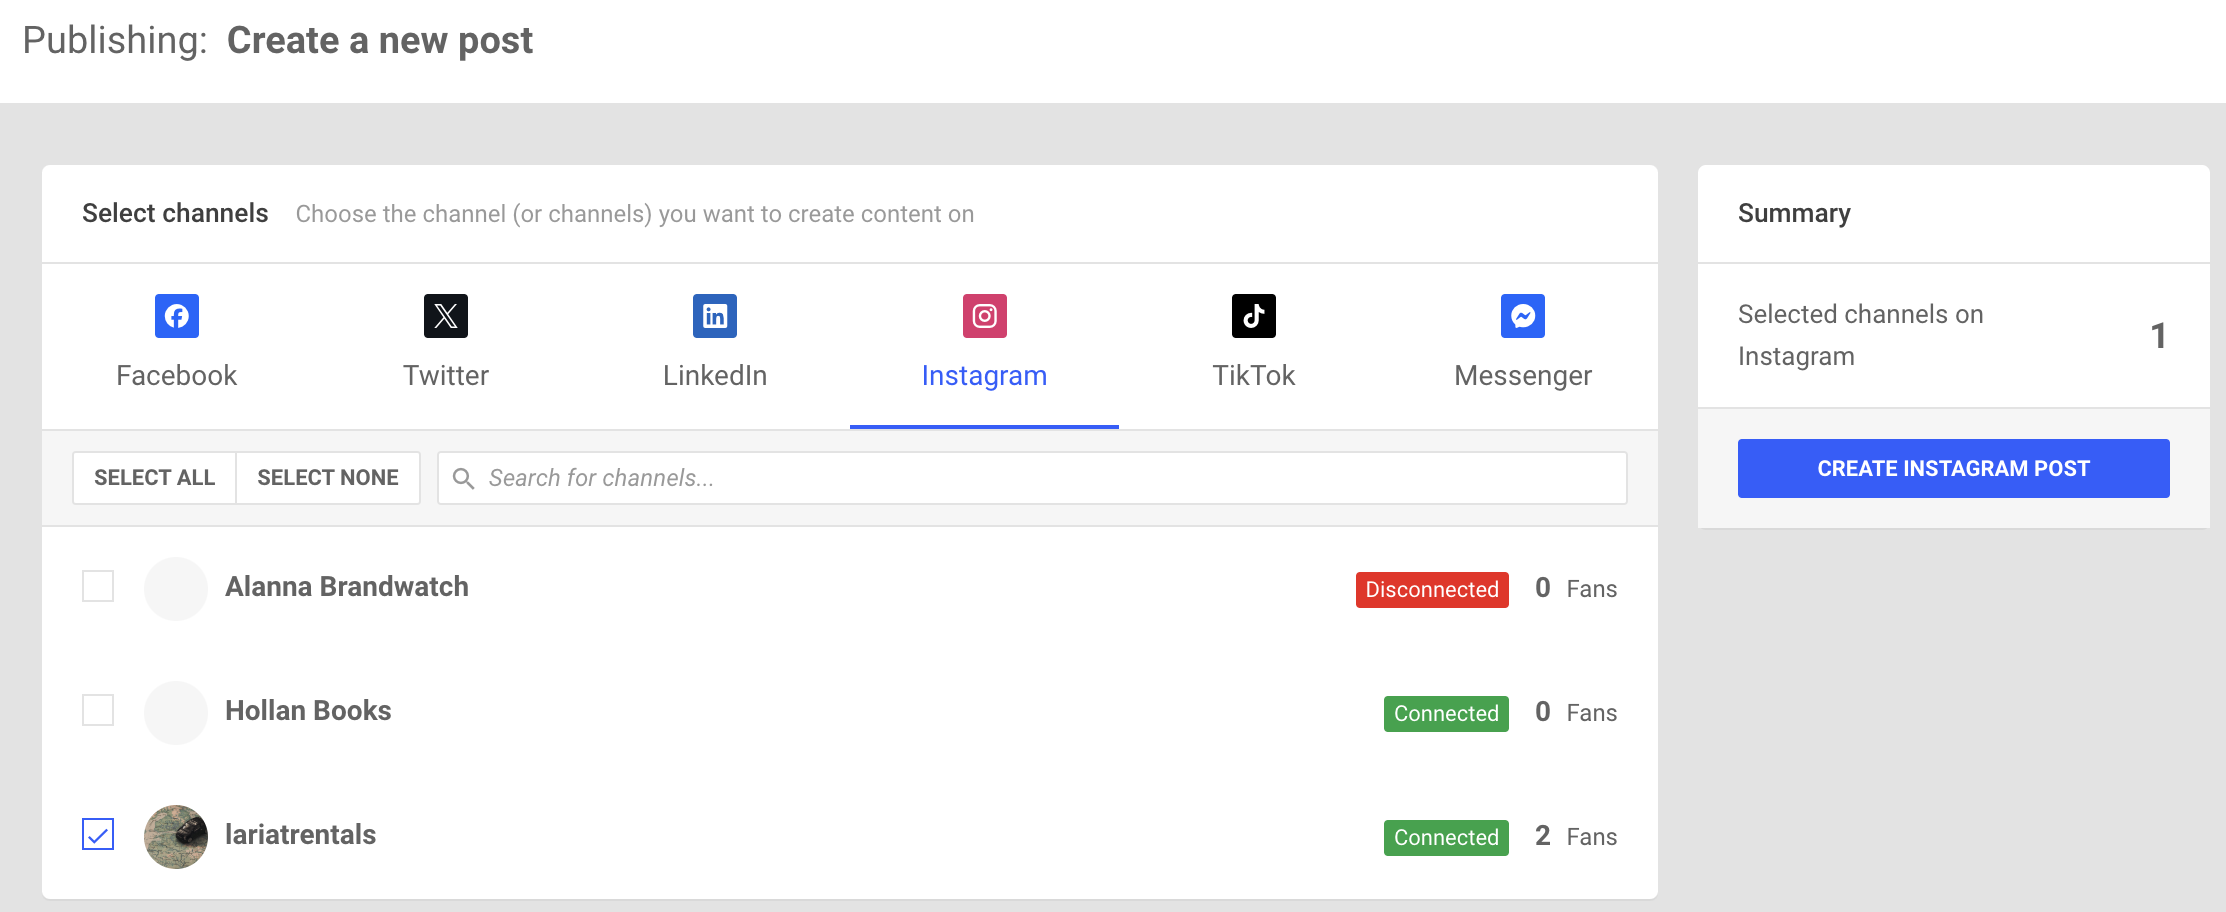This screenshot has width=2226, height=912.
Task: Click the Select channels heading
Action: [175, 213]
